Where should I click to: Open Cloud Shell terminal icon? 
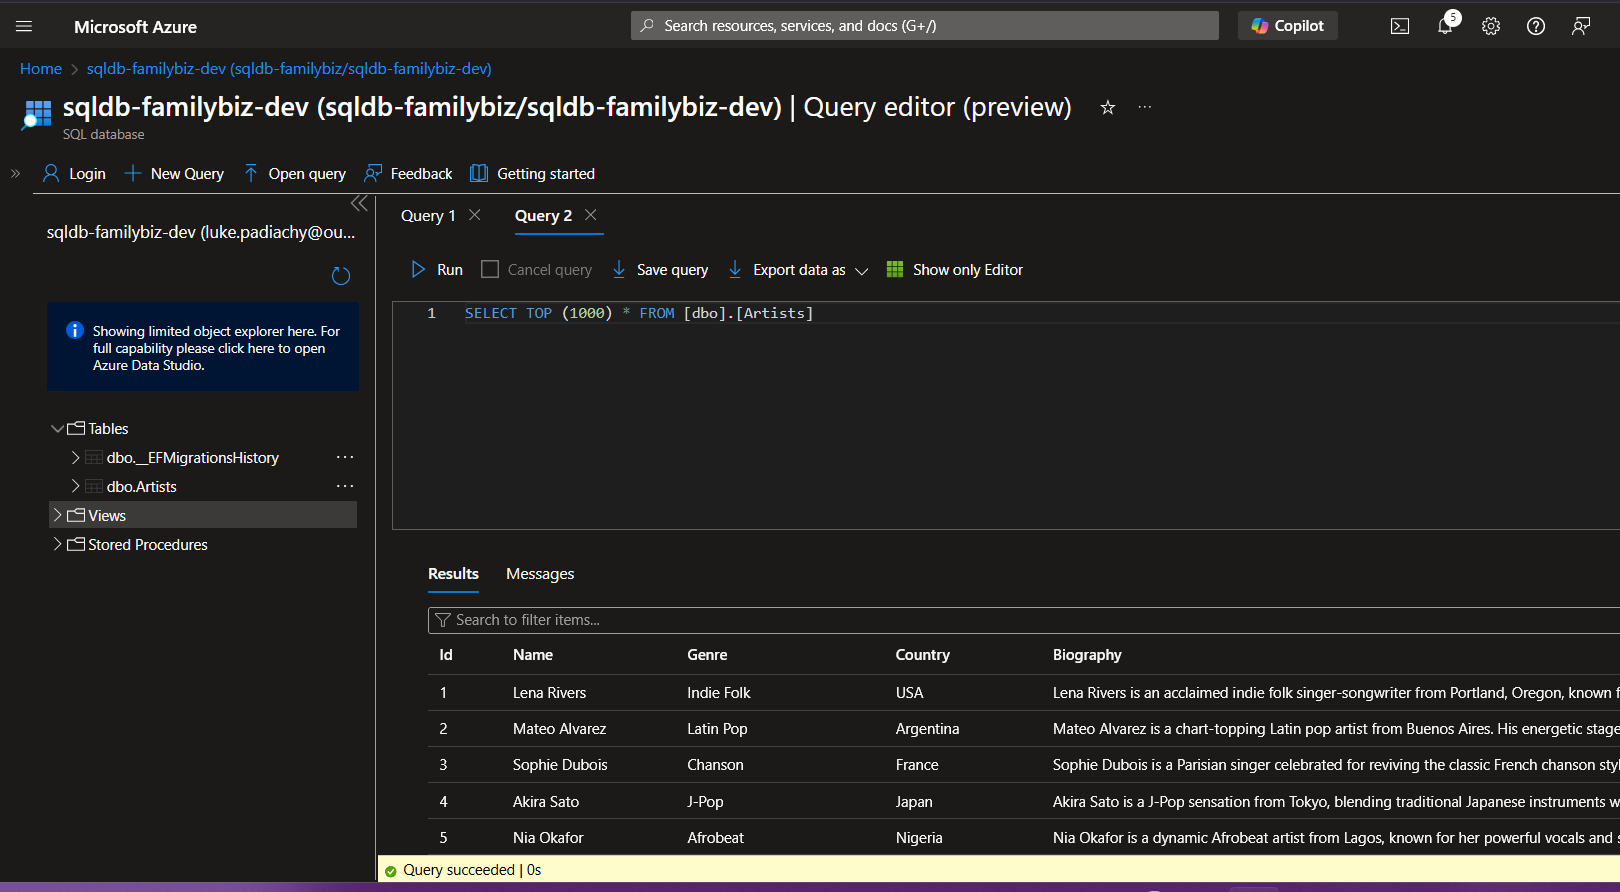coord(1400,26)
